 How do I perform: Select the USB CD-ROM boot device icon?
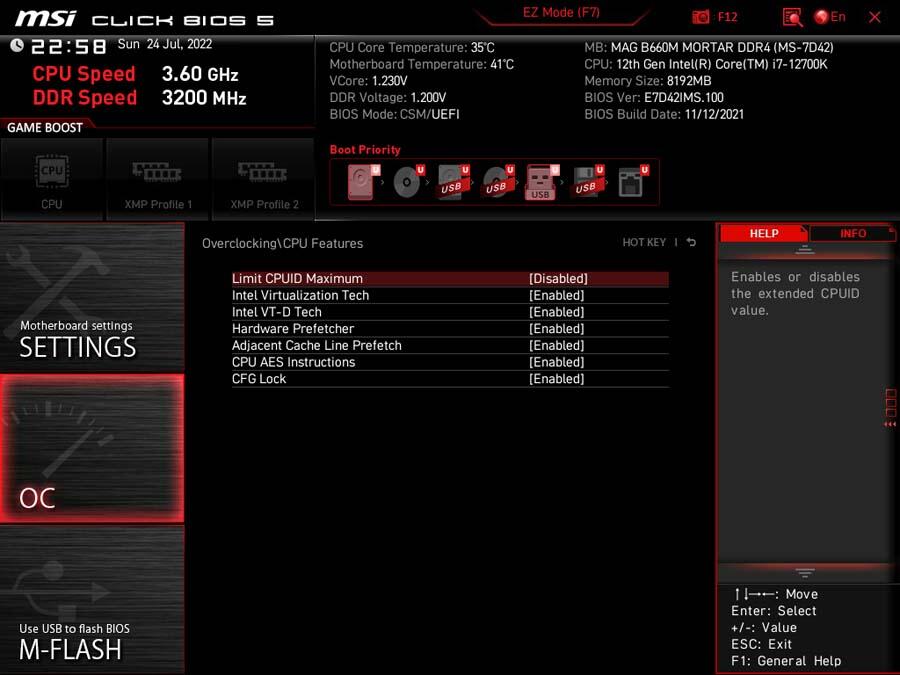point(498,182)
